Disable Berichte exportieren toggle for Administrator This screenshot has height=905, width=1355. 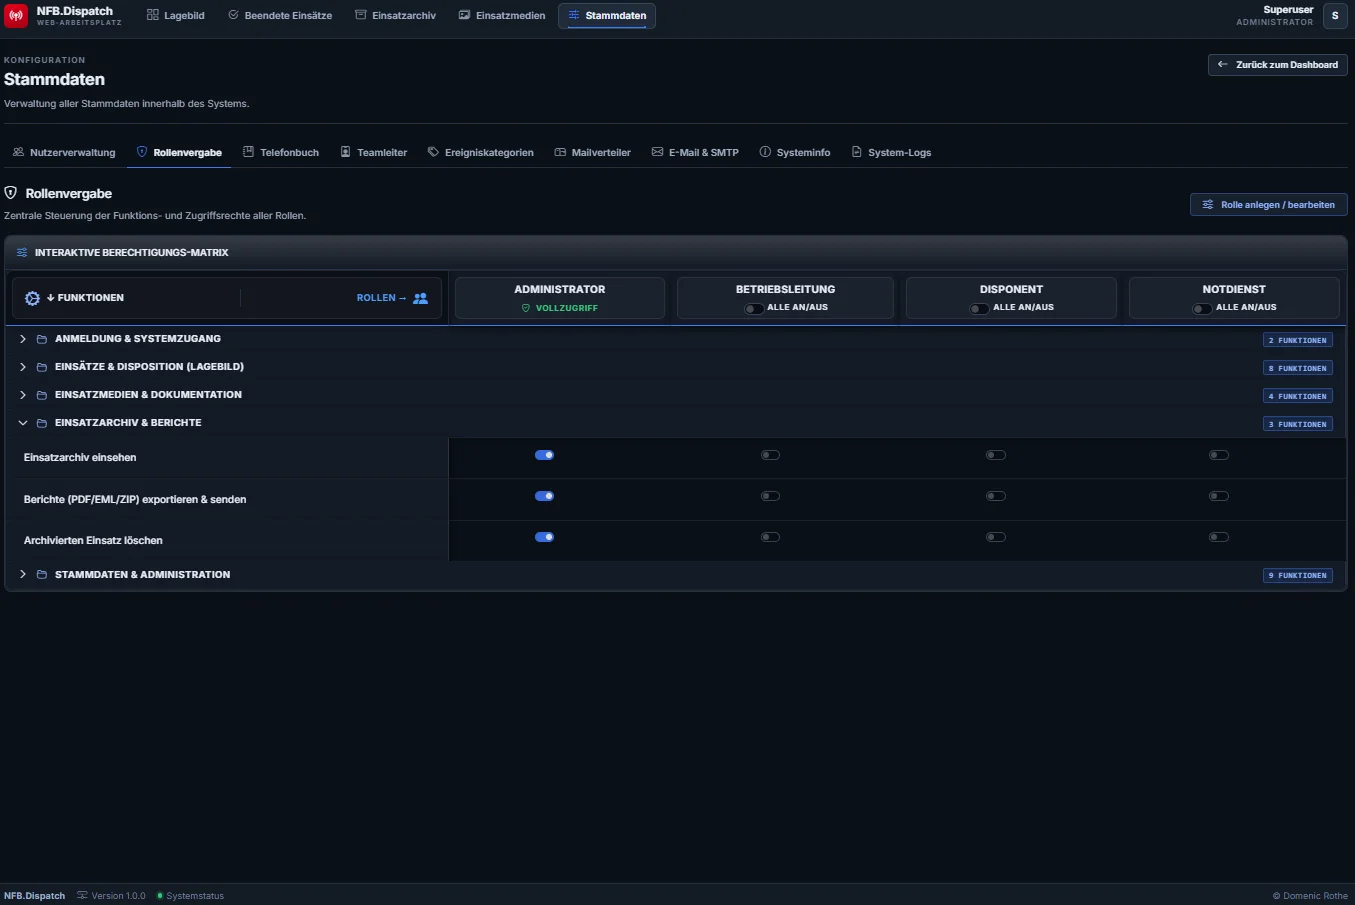coord(545,496)
